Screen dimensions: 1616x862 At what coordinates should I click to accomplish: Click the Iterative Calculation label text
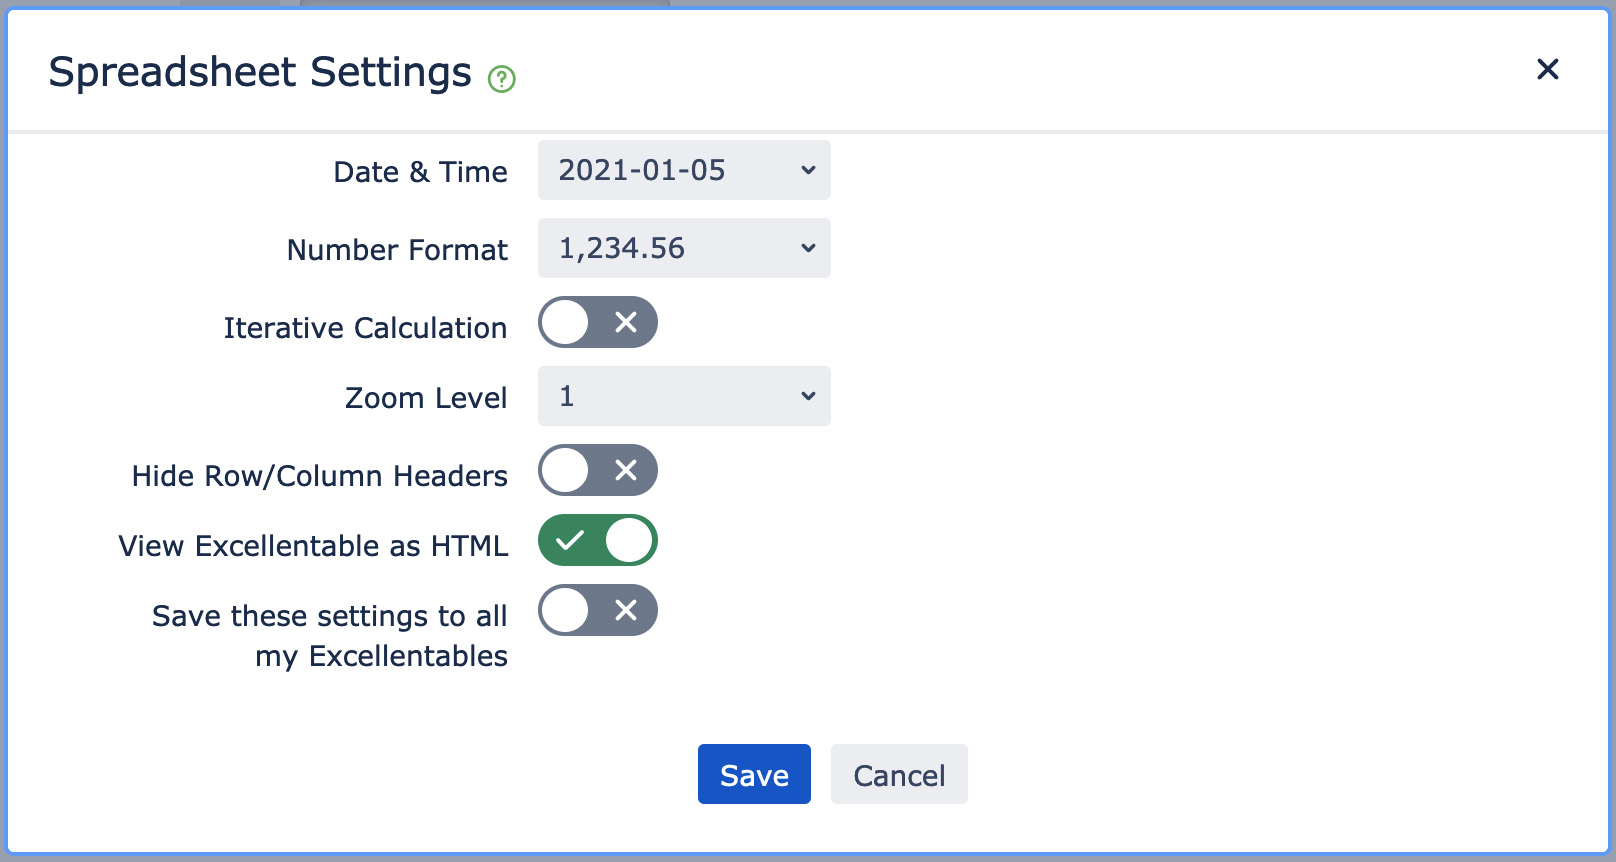coord(365,328)
